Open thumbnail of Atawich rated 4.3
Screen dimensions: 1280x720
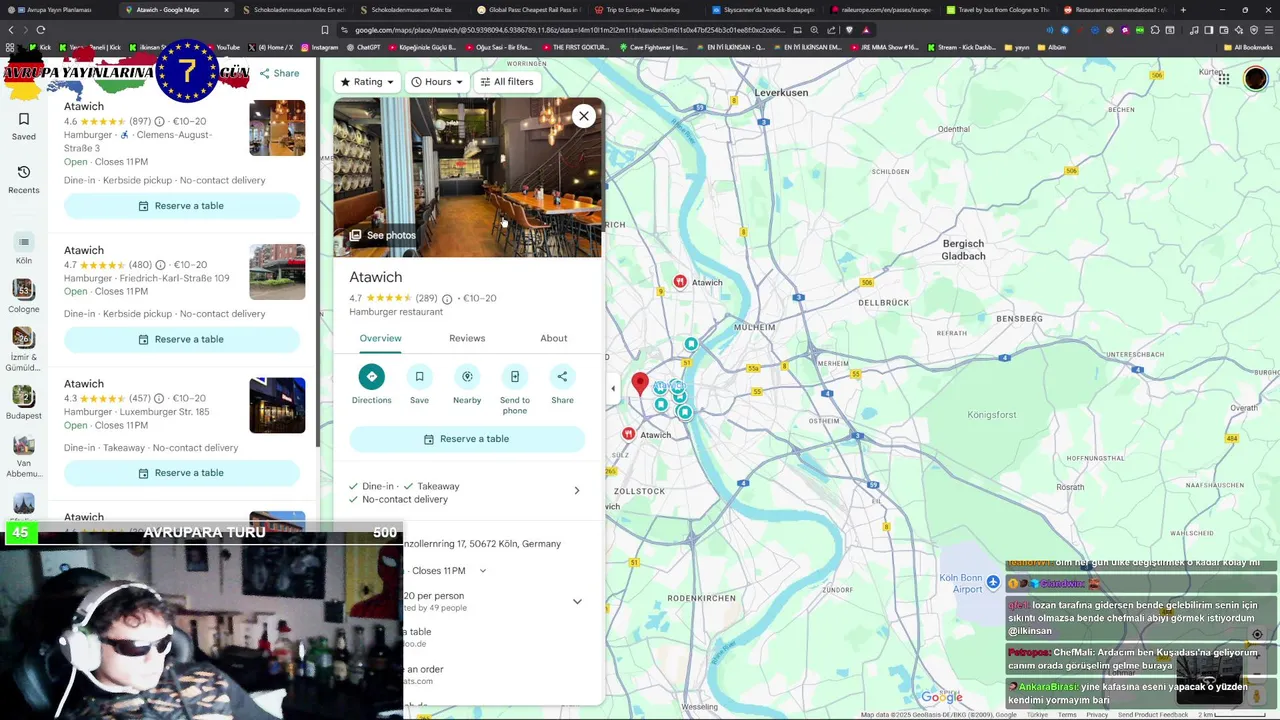pos(277,405)
